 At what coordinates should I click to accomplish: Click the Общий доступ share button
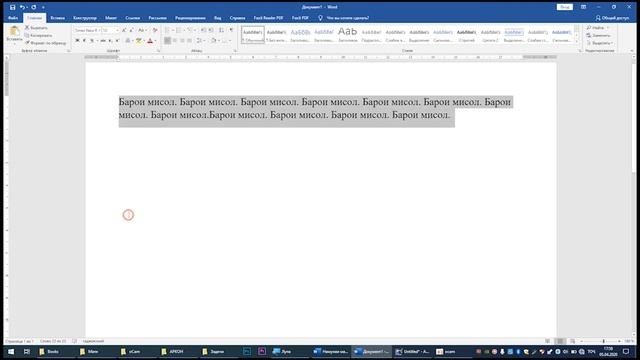[x=612, y=18]
